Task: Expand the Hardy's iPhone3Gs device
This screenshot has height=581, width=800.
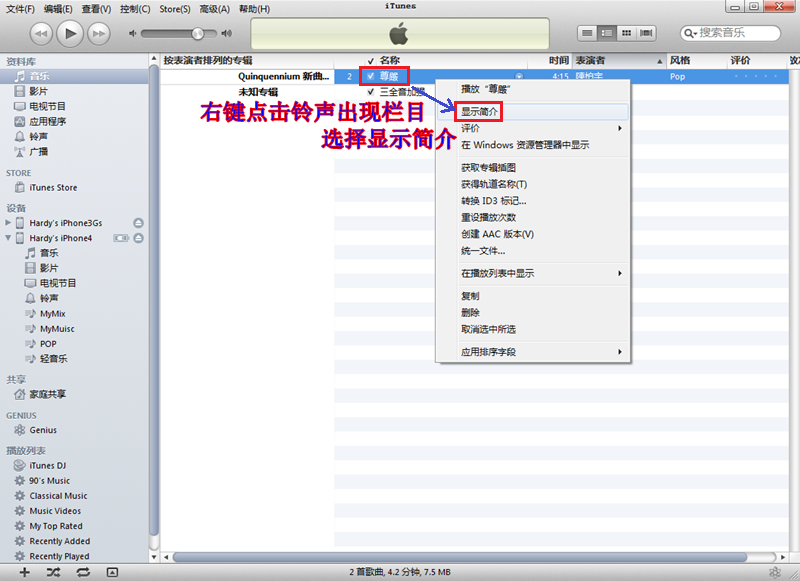Action: pyautogui.click(x=8, y=222)
